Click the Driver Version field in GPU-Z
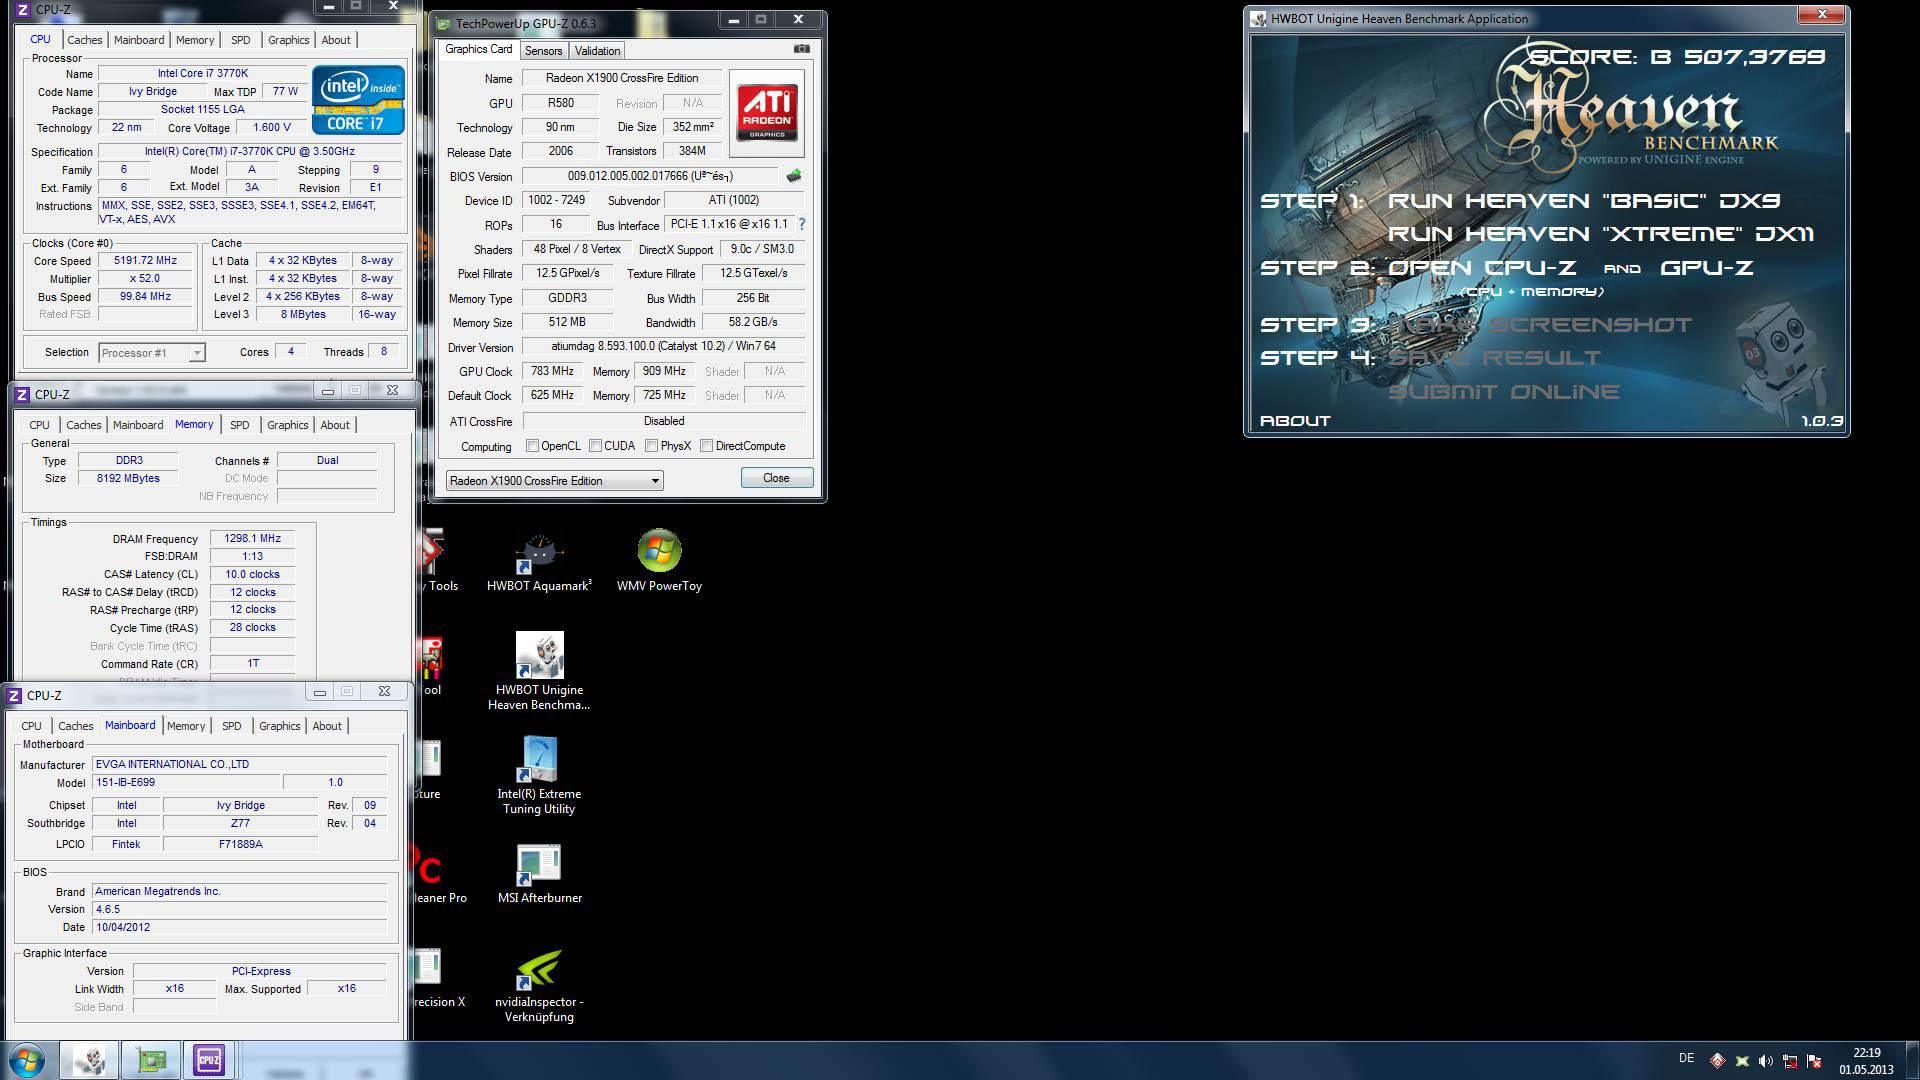Image resolution: width=1920 pixels, height=1080 pixels. tap(664, 346)
